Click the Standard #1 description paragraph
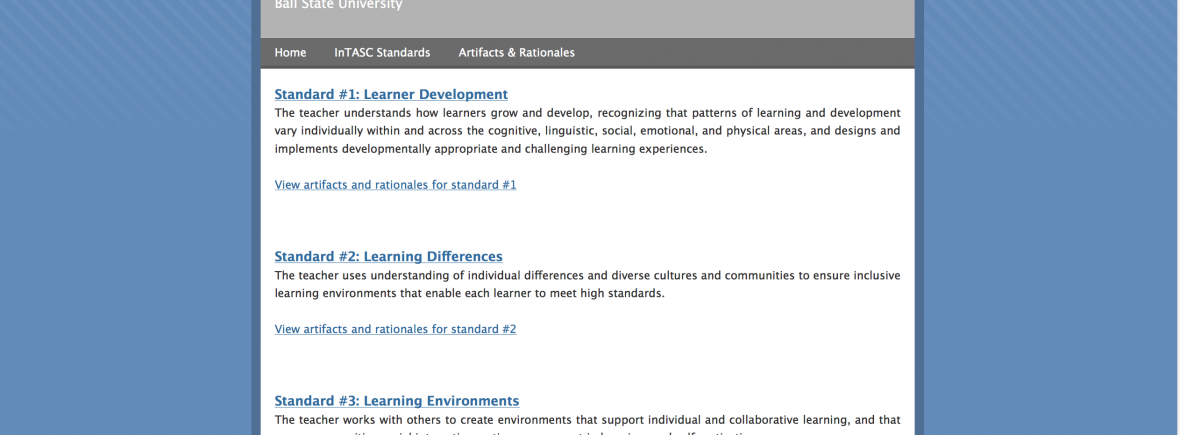The image size is (1180, 435). point(587,131)
